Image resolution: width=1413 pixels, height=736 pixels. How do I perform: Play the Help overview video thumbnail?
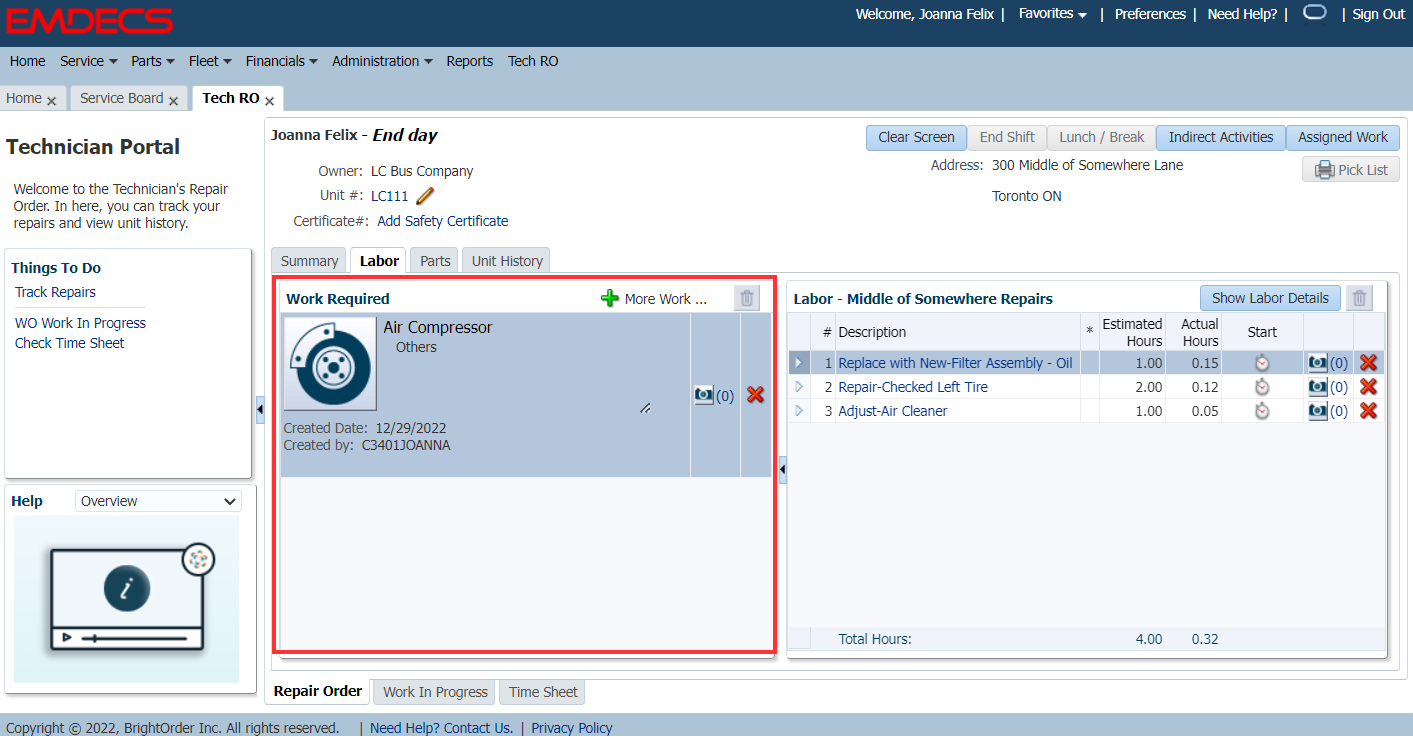click(x=126, y=599)
